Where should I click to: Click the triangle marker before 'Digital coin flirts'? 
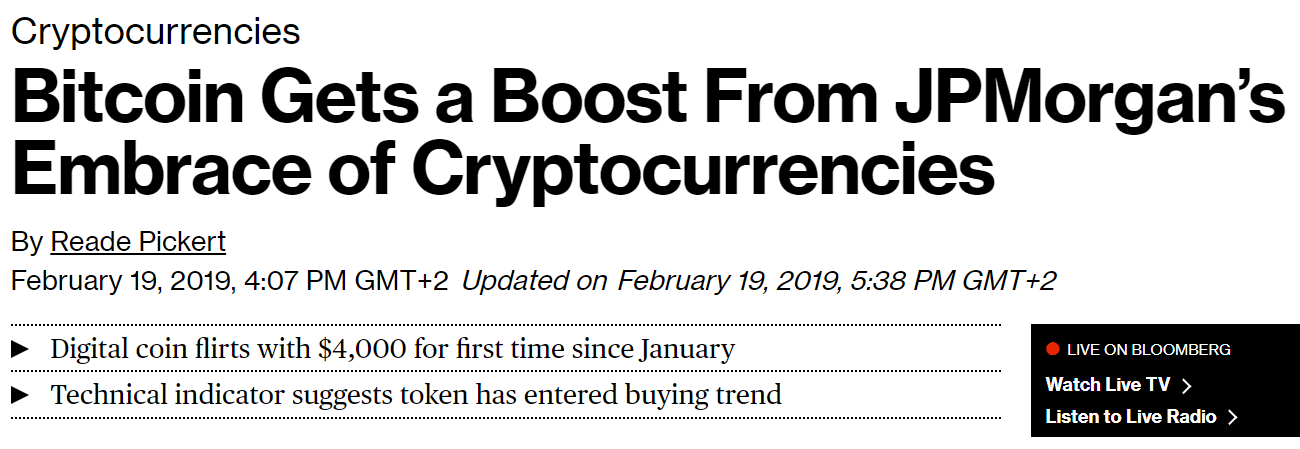(x=19, y=349)
